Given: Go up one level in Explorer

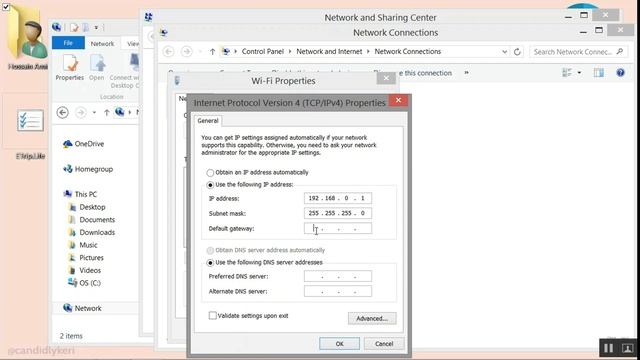Looking at the screenshot, I should (x=107, y=112).
